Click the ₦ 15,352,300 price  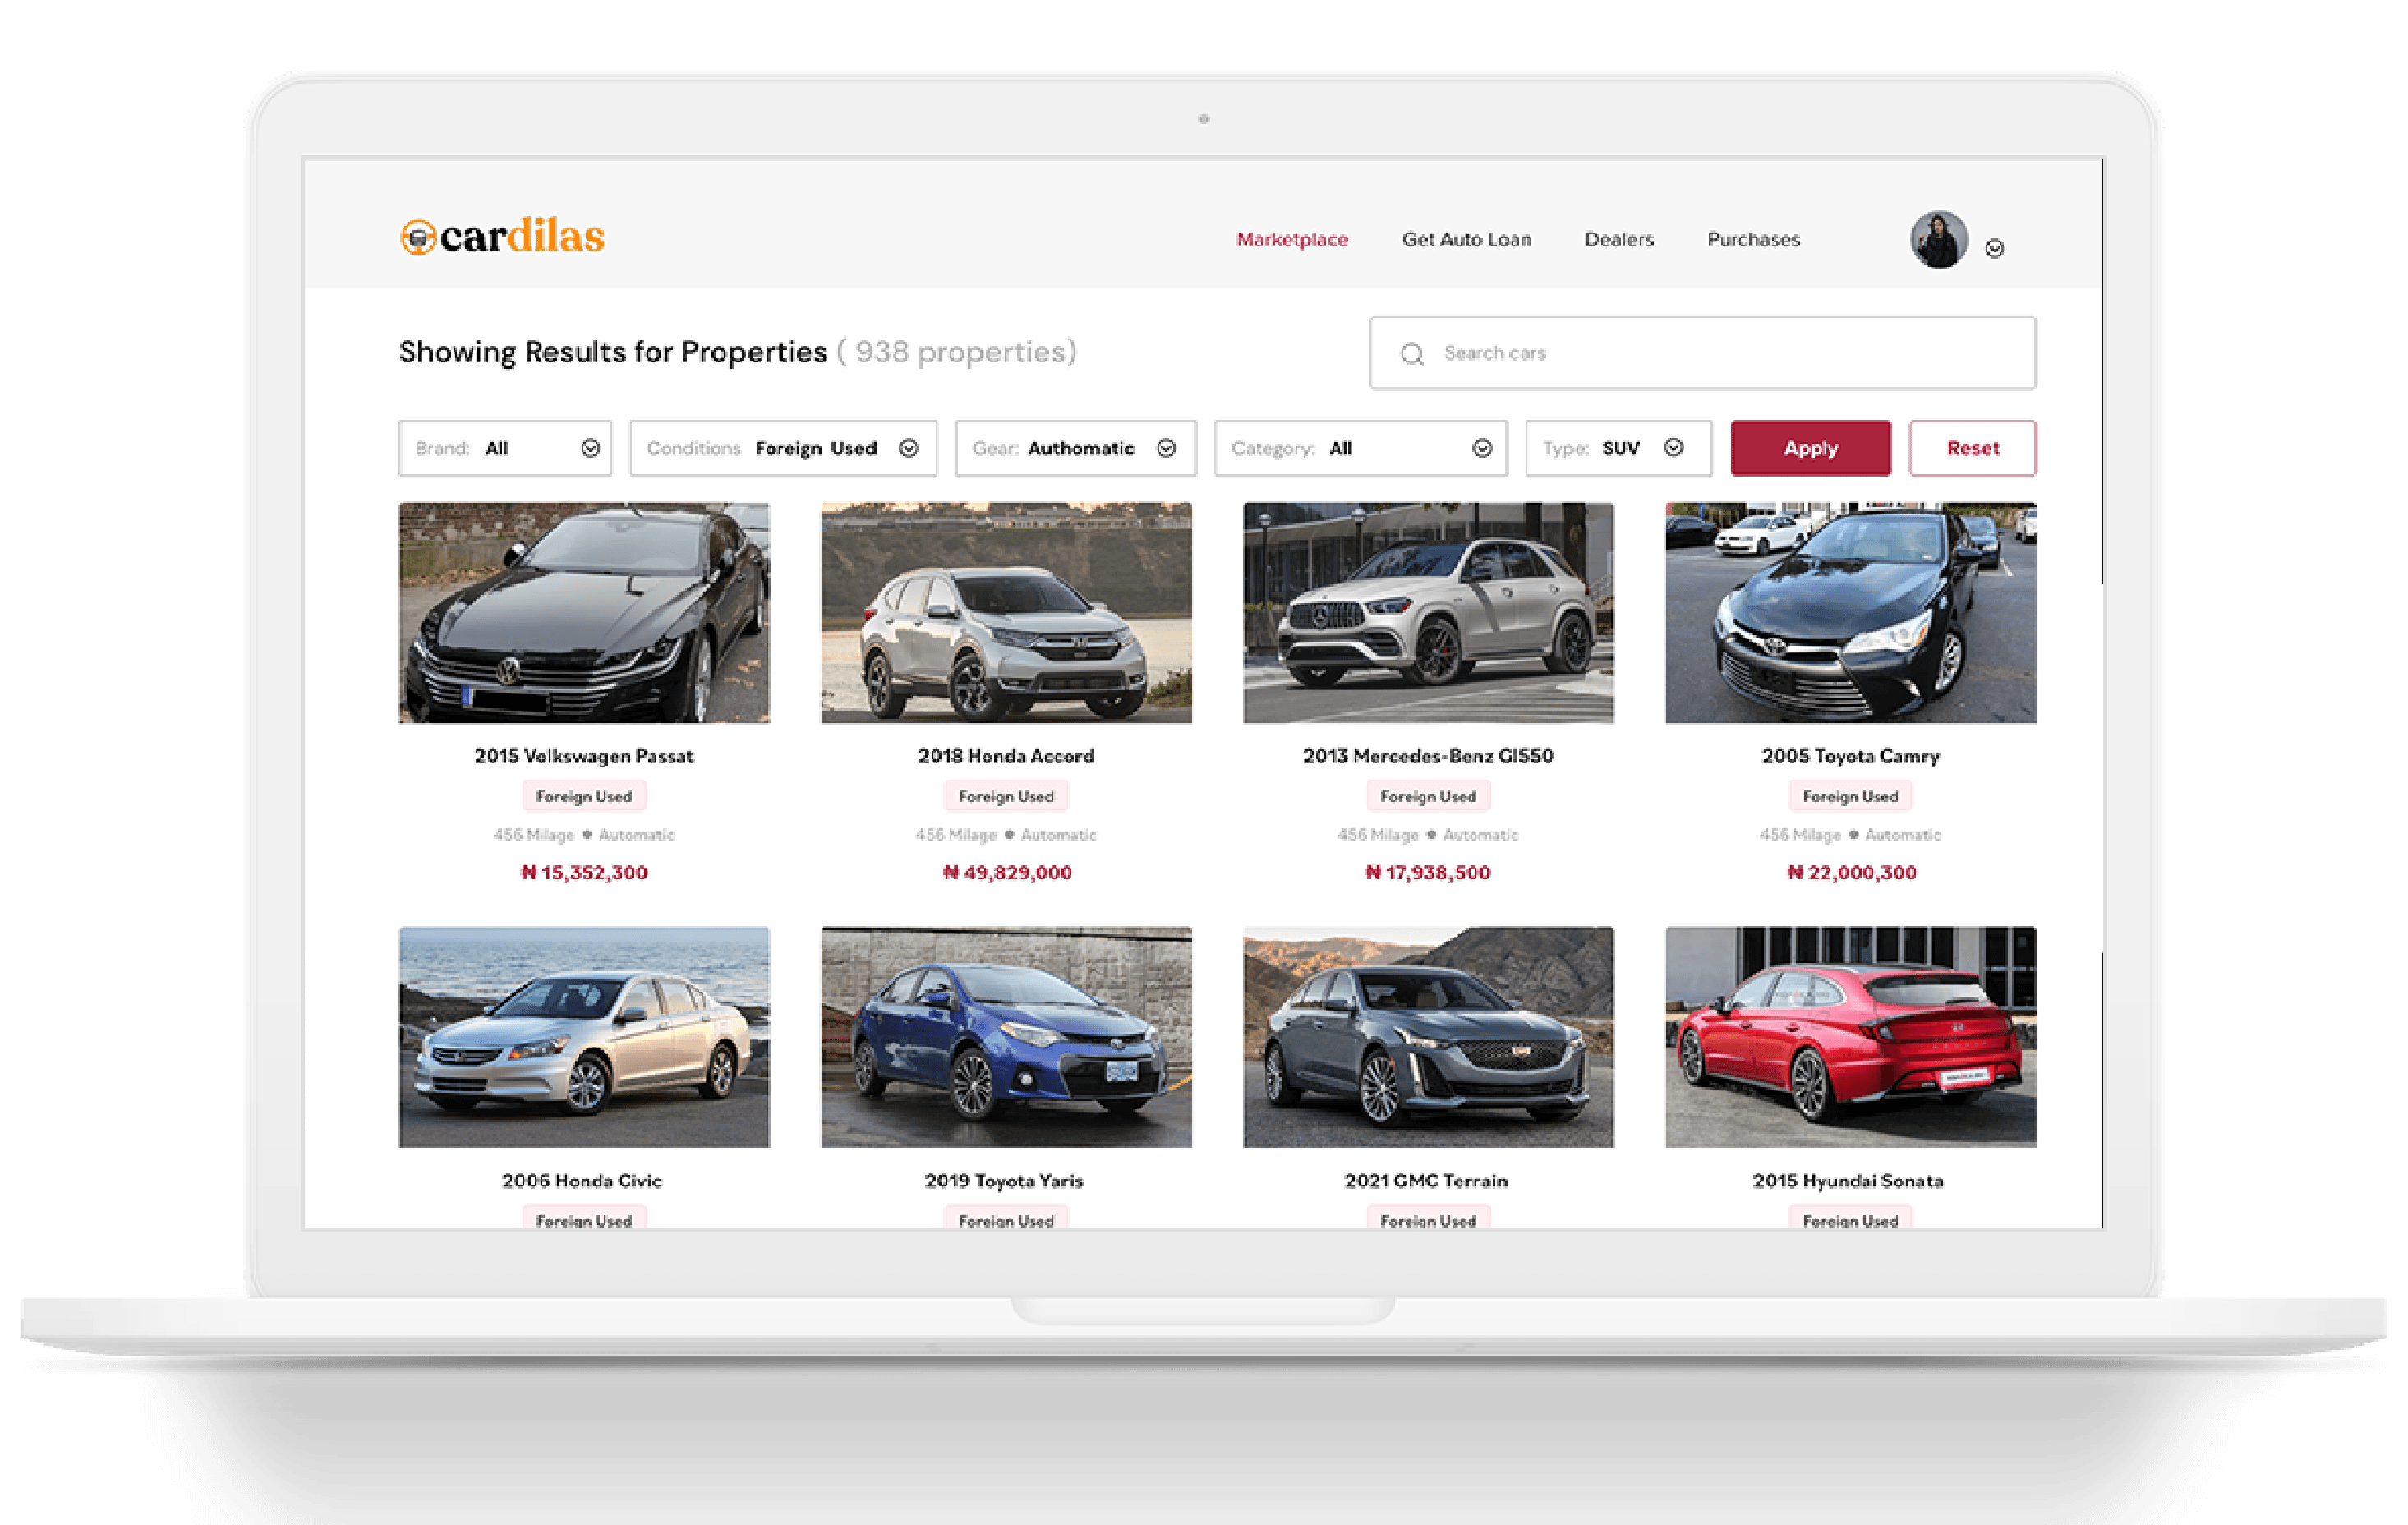[x=584, y=873]
